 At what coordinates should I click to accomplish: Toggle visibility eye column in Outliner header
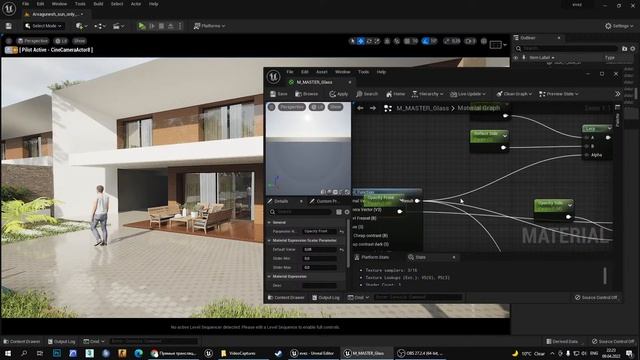516,58
